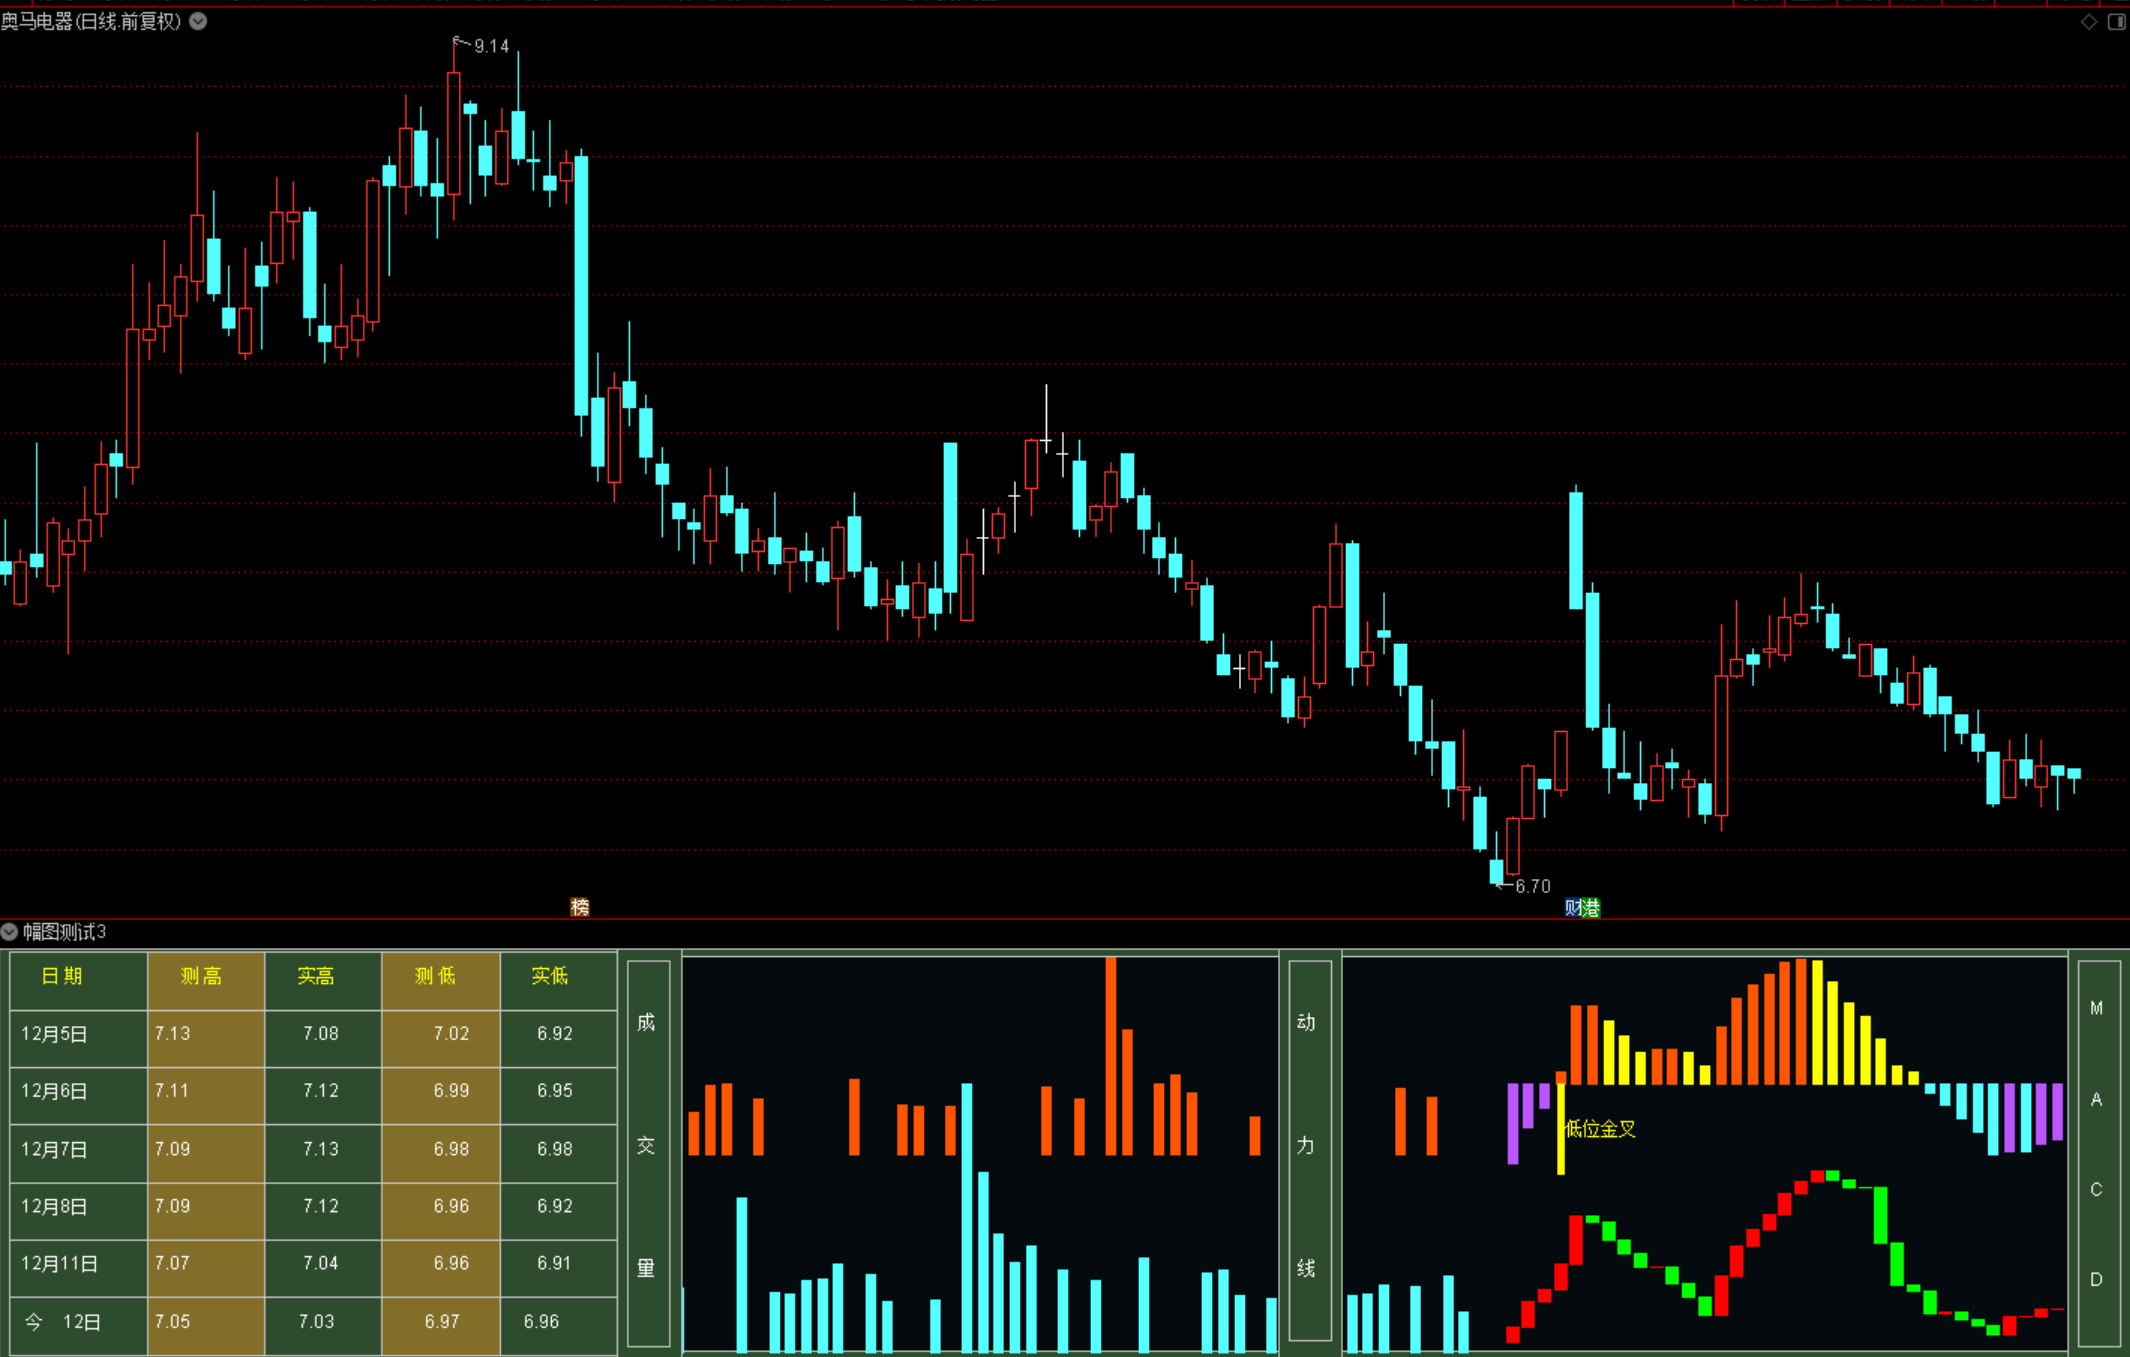Click the blue 财 event marker icon
The image size is (2130, 1357).
(x=1573, y=907)
